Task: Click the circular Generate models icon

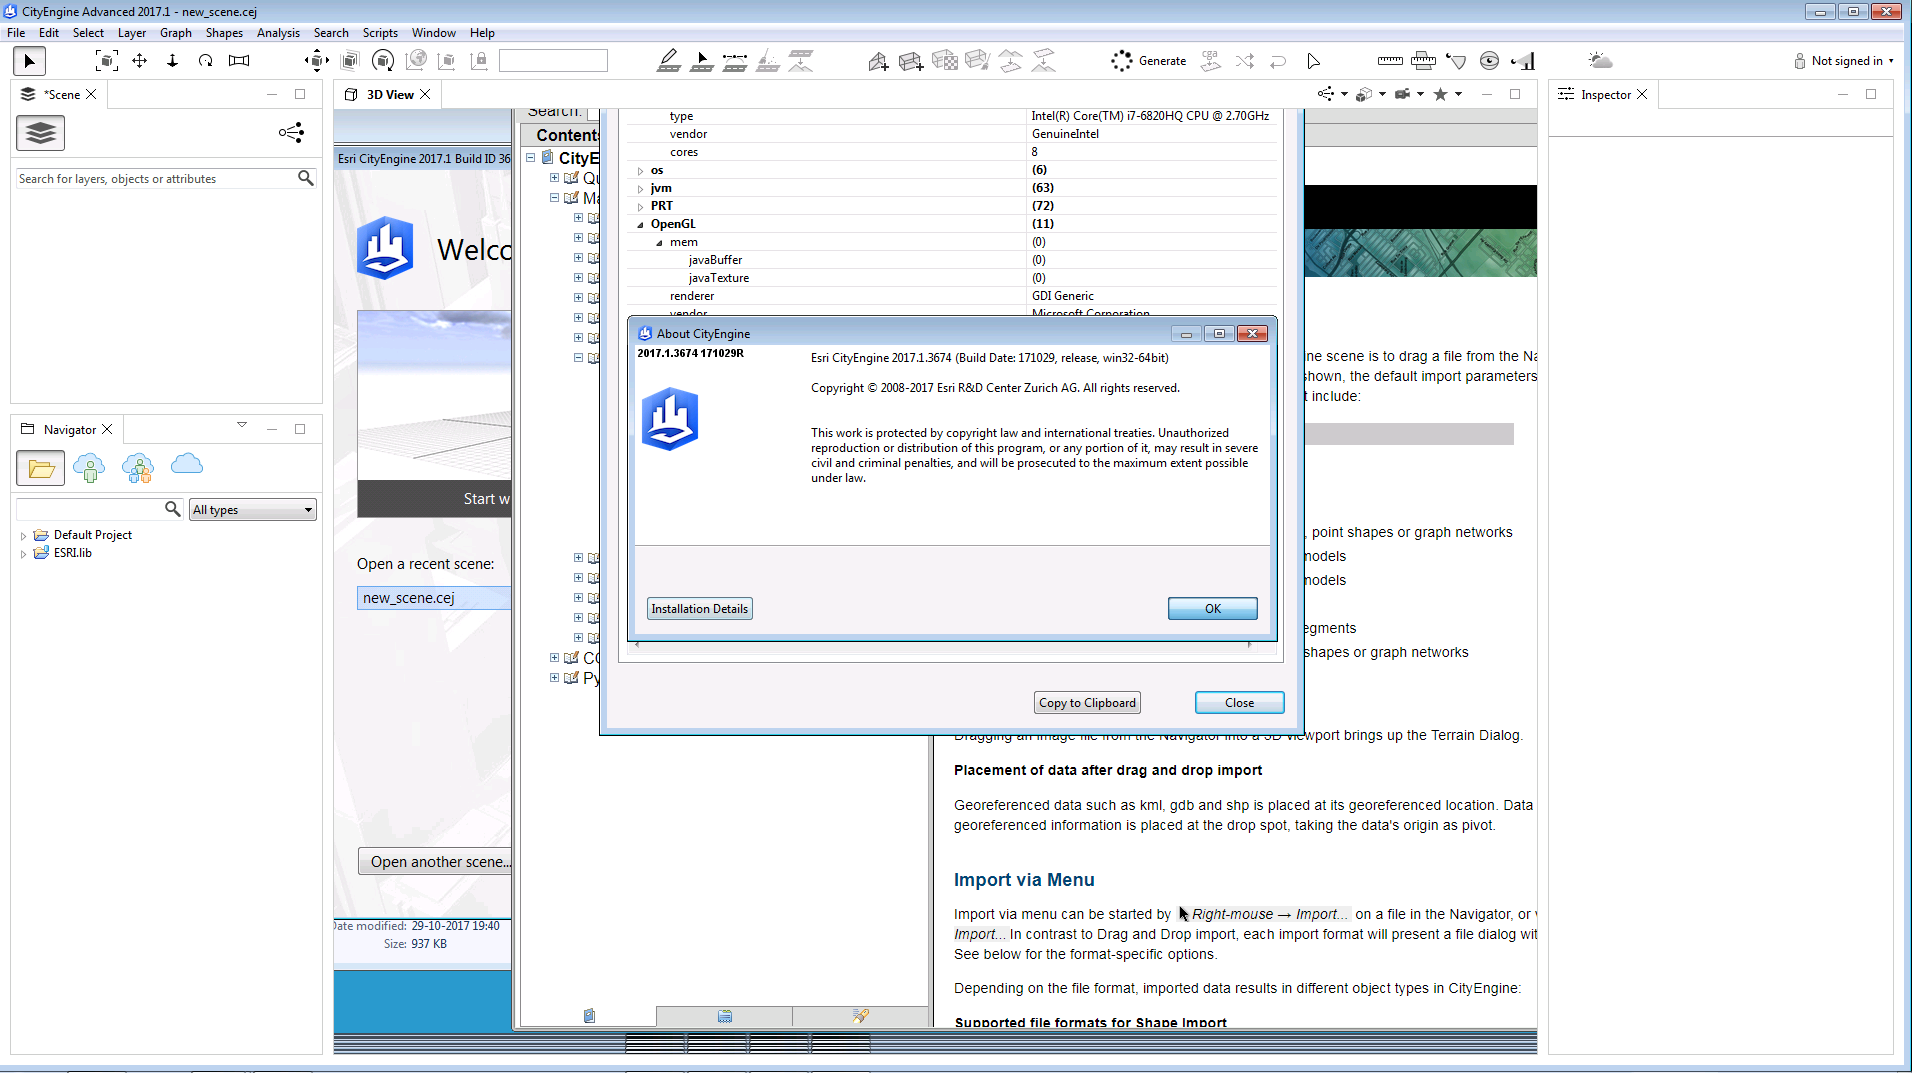Action: click(1122, 61)
